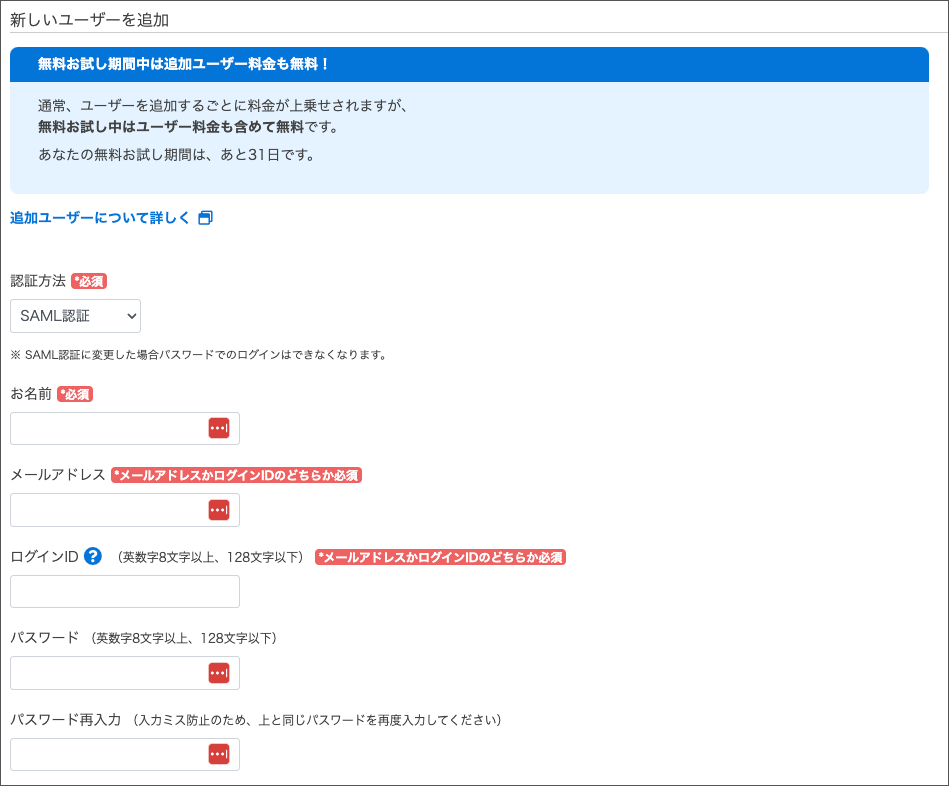
Task: Click into the ログインID input box
Action: [125, 591]
